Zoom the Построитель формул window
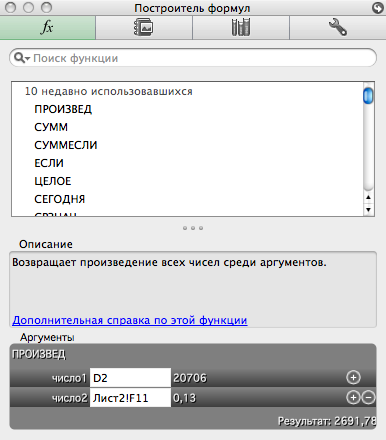This screenshot has height=440, width=386. click(46, 7)
